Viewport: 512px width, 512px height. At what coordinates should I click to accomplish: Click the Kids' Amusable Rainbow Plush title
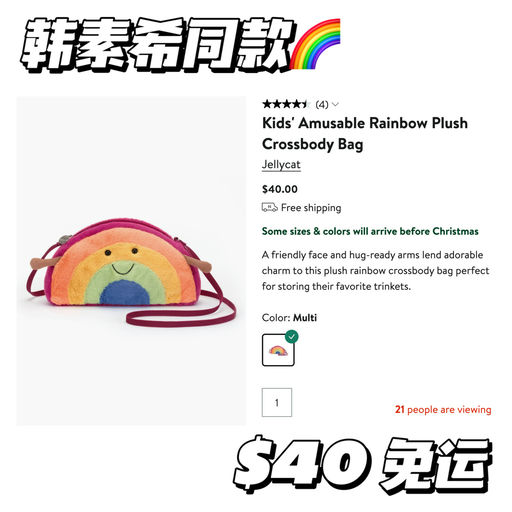pyautogui.click(x=365, y=134)
